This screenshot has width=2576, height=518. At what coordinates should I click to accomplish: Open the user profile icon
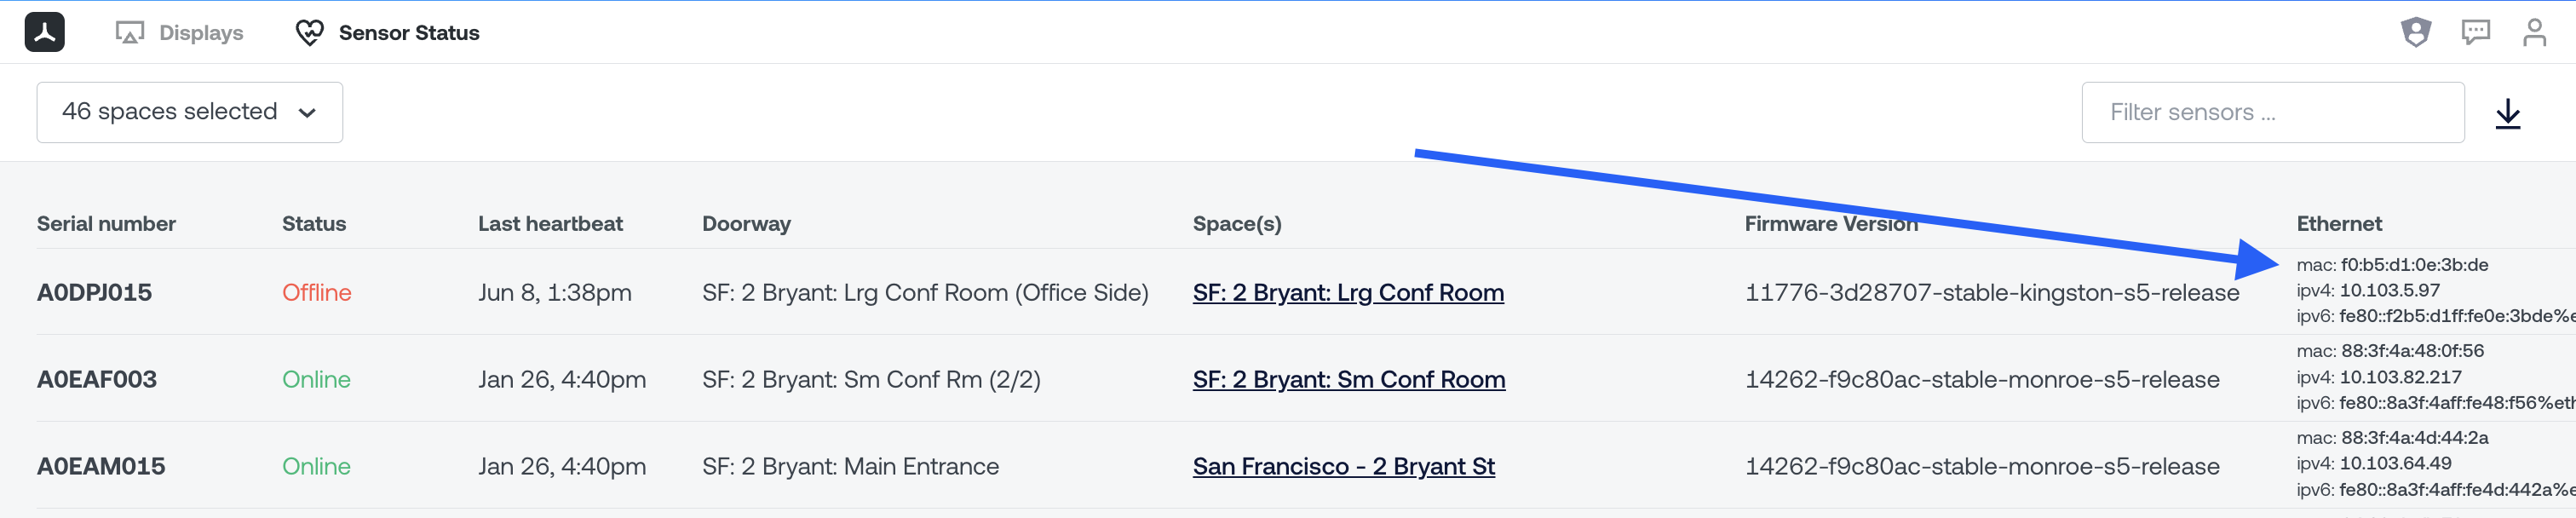pos(2535,32)
